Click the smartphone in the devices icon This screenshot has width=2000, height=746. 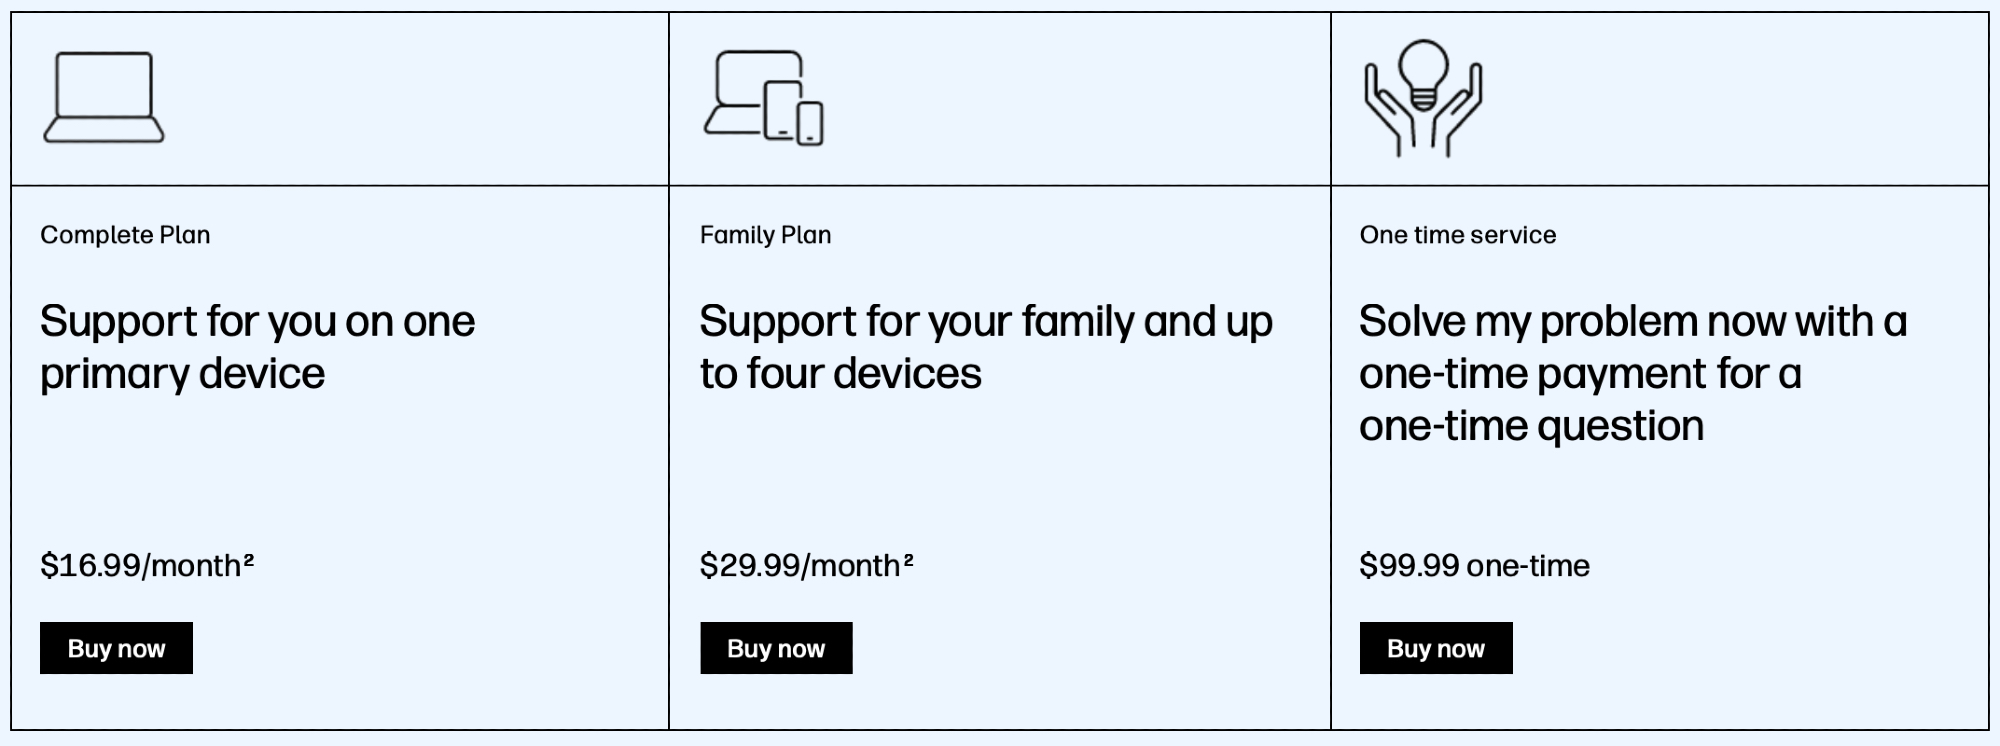tap(810, 124)
